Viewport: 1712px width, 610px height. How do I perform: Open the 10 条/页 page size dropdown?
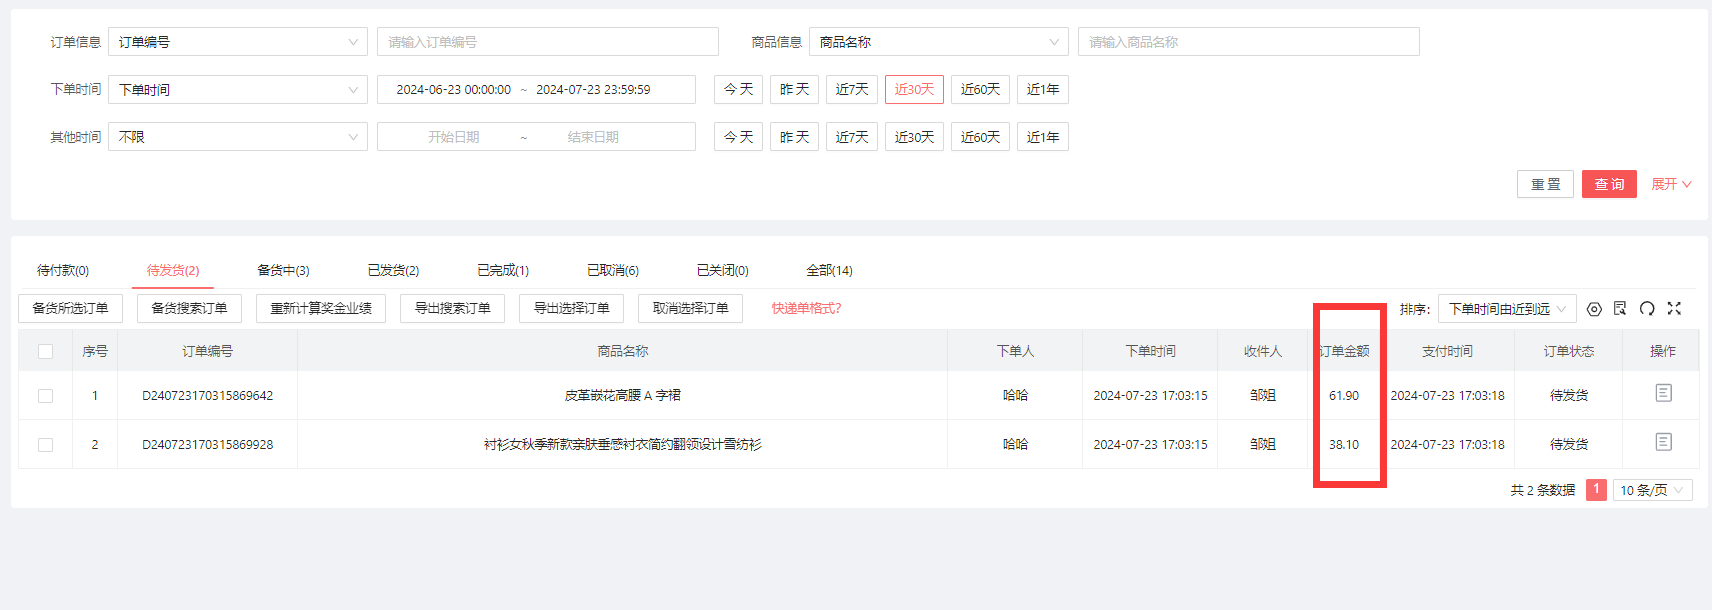point(1652,490)
